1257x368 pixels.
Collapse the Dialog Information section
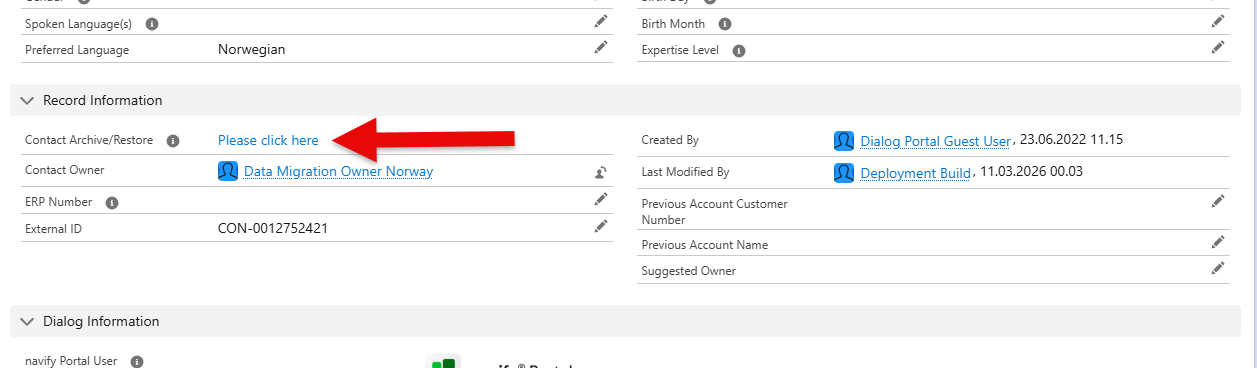point(27,322)
